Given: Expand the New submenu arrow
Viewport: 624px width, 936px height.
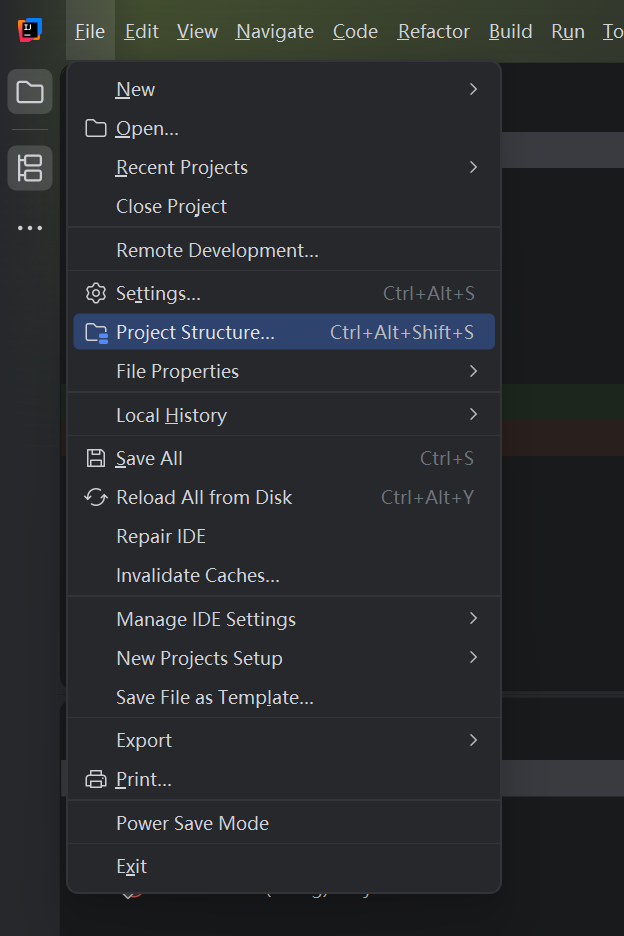Looking at the screenshot, I should (x=473, y=90).
